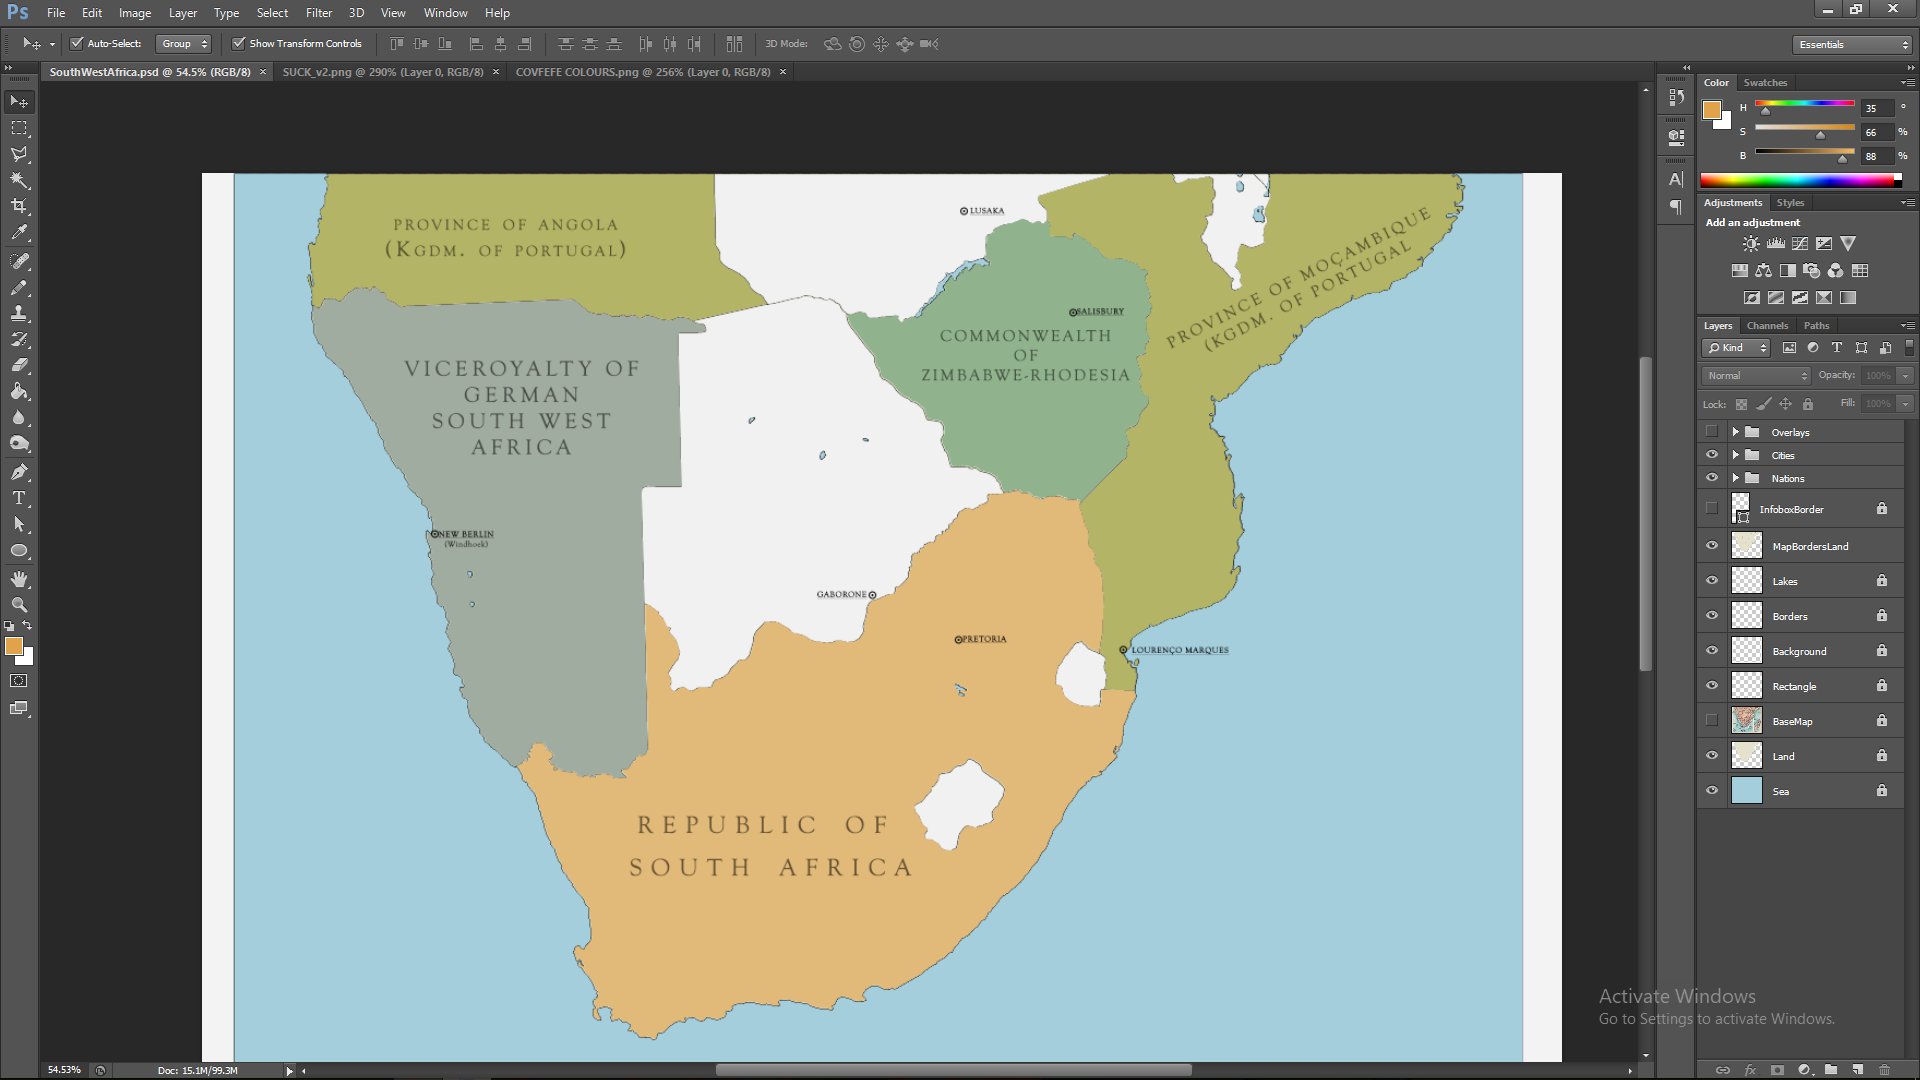Select the Move tool
This screenshot has height=1080, width=1920.
[x=19, y=102]
